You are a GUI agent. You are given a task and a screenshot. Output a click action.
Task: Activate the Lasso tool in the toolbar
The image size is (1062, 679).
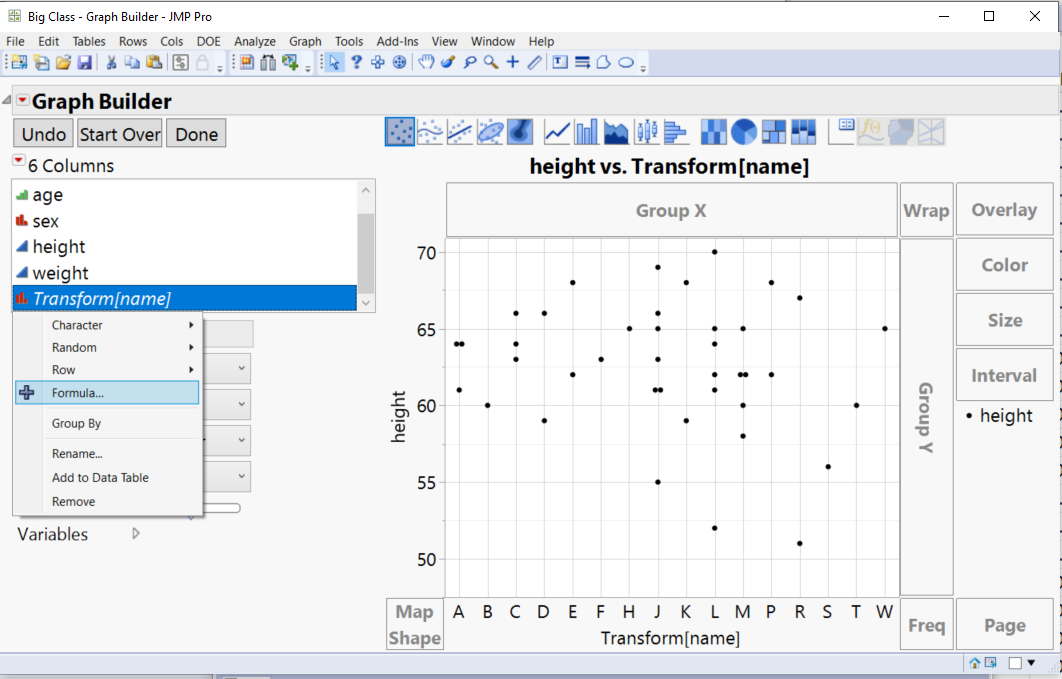point(470,62)
